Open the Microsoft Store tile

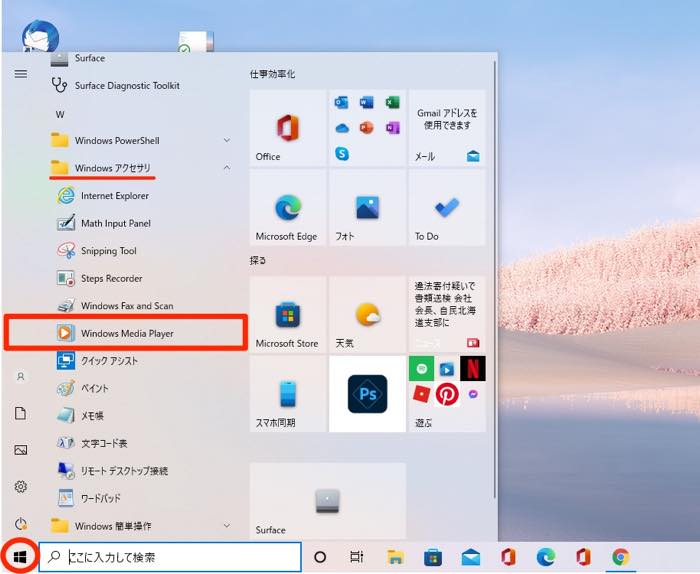pyautogui.click(x=288, y=314)
